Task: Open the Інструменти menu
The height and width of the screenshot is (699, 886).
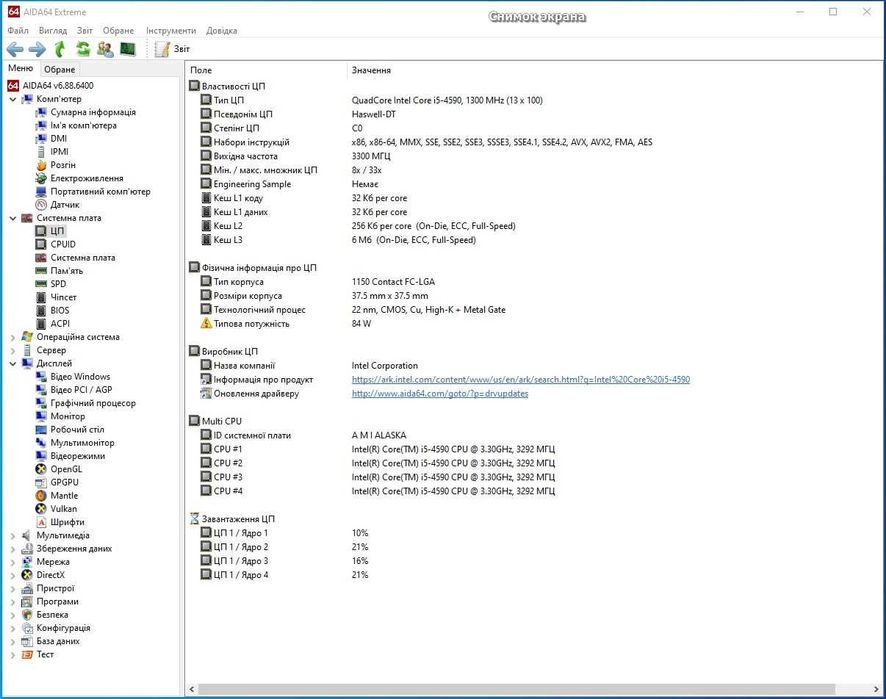Action: click(171, 31)
